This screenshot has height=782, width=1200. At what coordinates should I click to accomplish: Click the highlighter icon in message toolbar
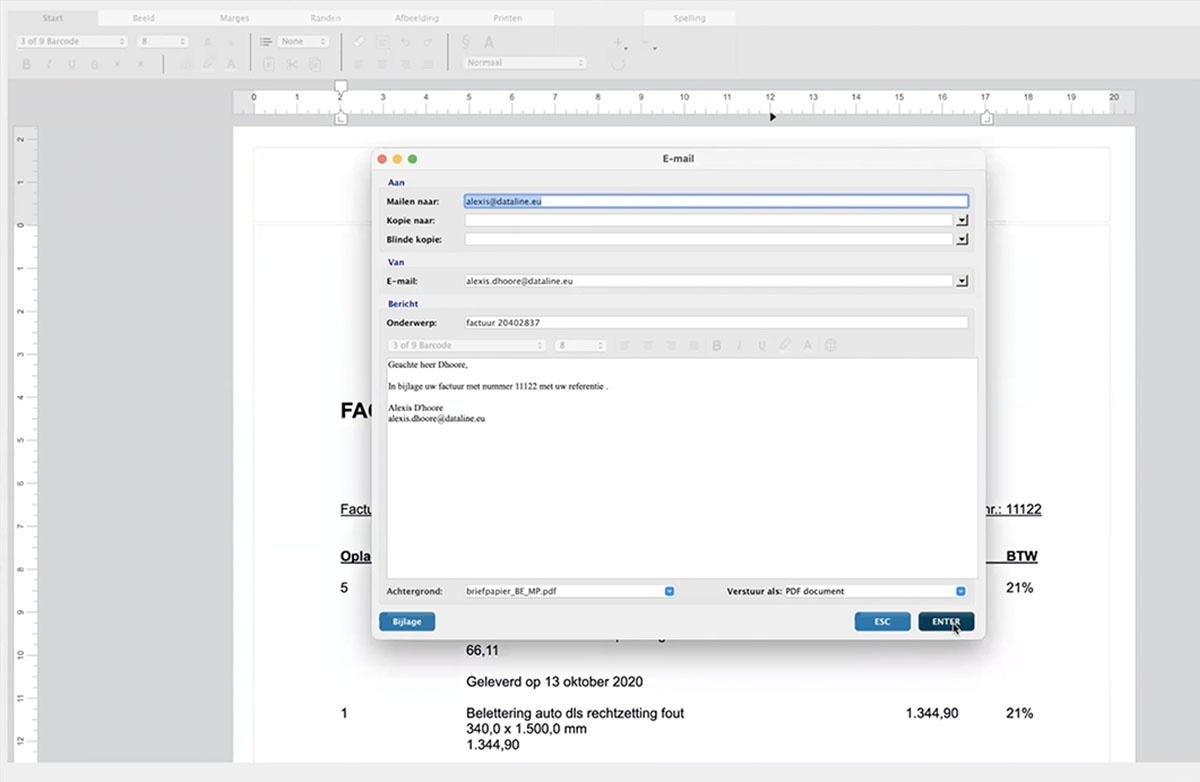point(785,345)
